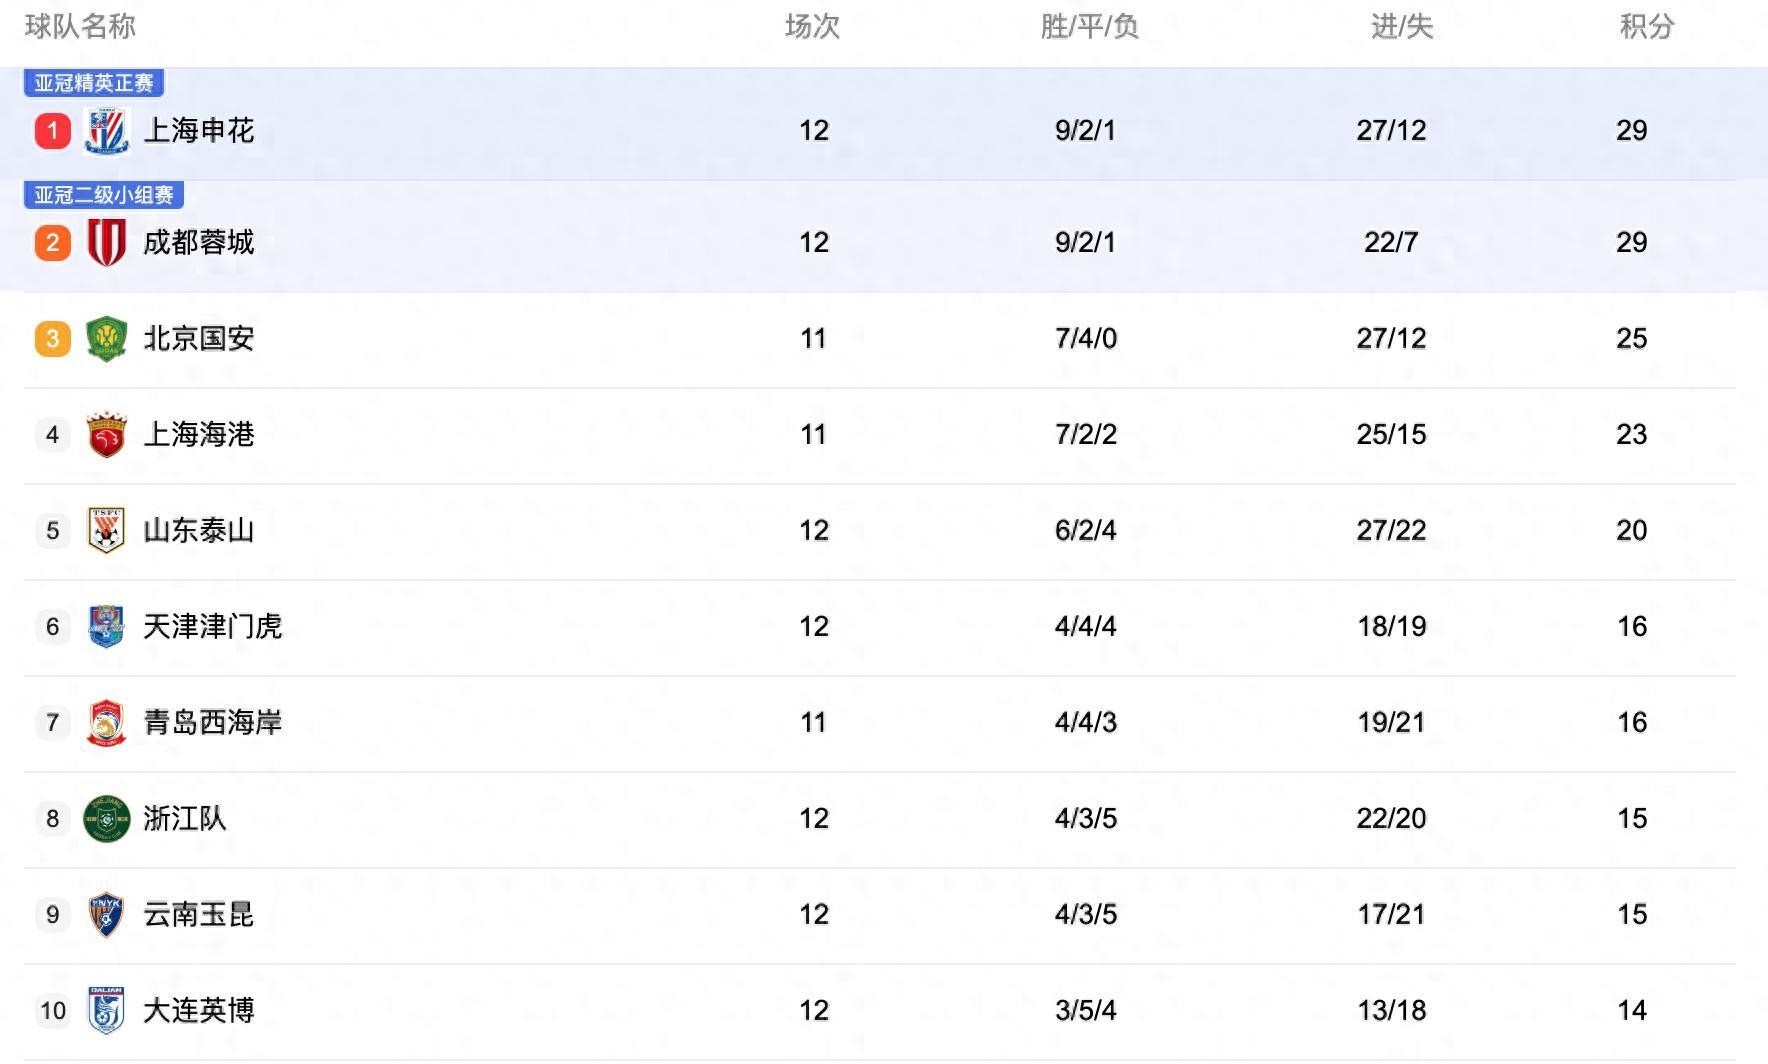Click the 亚冠精英正赛 qualification tag
1768x1064 pixels.
click(94, 83)
